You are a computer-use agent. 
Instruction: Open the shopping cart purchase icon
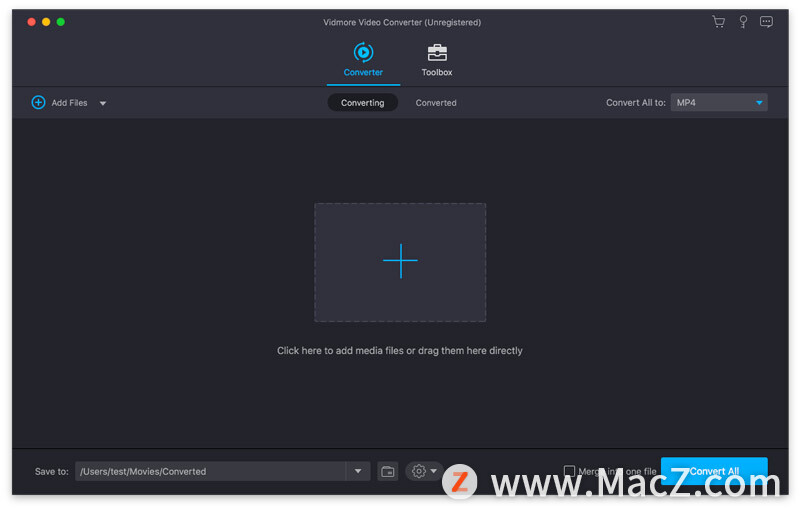[718, 22]
